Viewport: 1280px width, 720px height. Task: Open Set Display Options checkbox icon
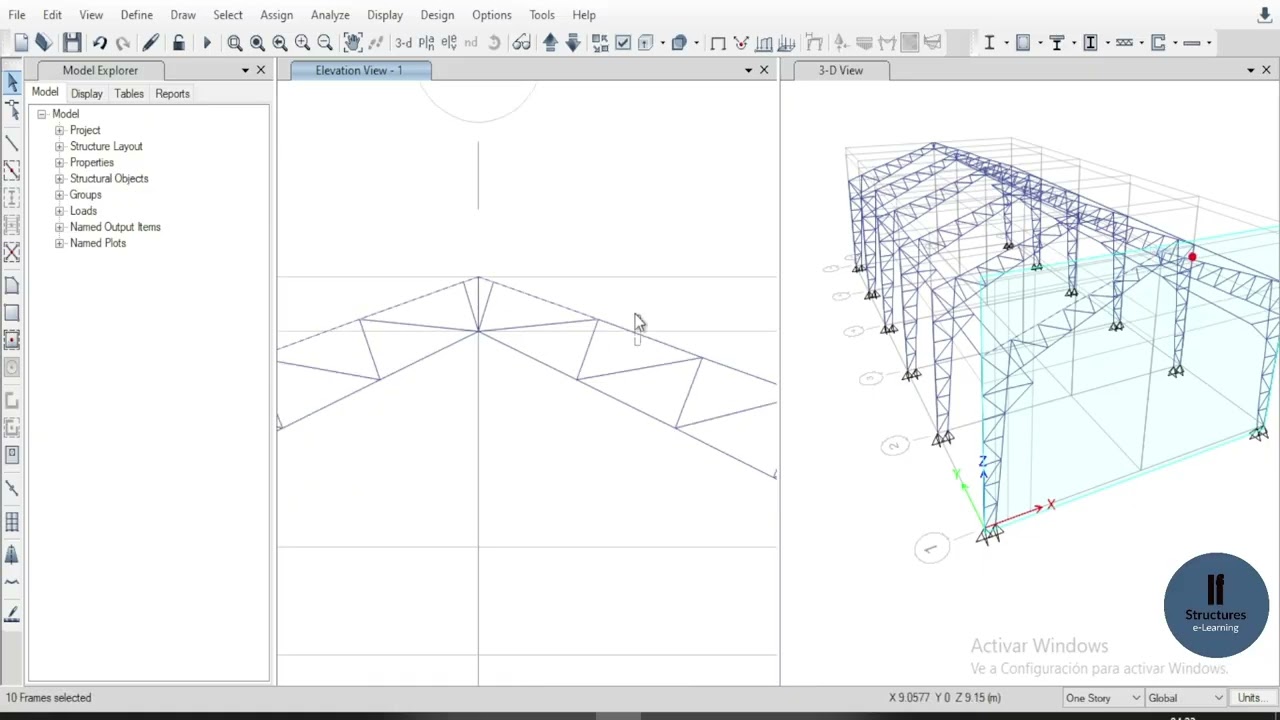[623, 42]
